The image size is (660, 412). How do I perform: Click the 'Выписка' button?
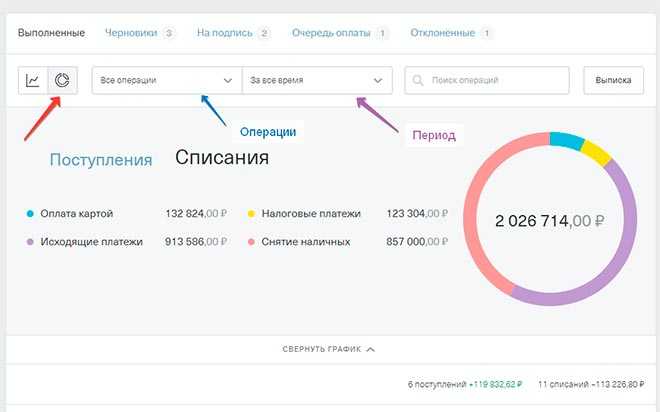pos(613,80)
